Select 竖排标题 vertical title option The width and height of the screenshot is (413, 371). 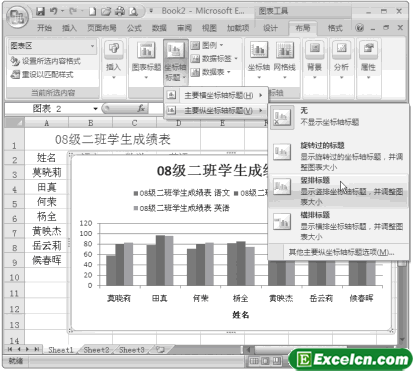pyautogui.click(x=339, y=191)
